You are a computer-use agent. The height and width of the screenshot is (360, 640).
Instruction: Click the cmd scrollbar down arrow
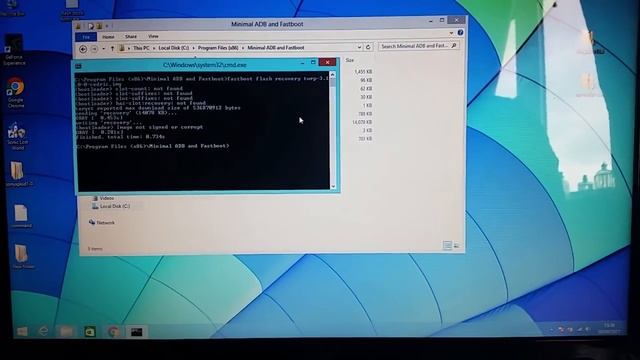click(333, 186)
